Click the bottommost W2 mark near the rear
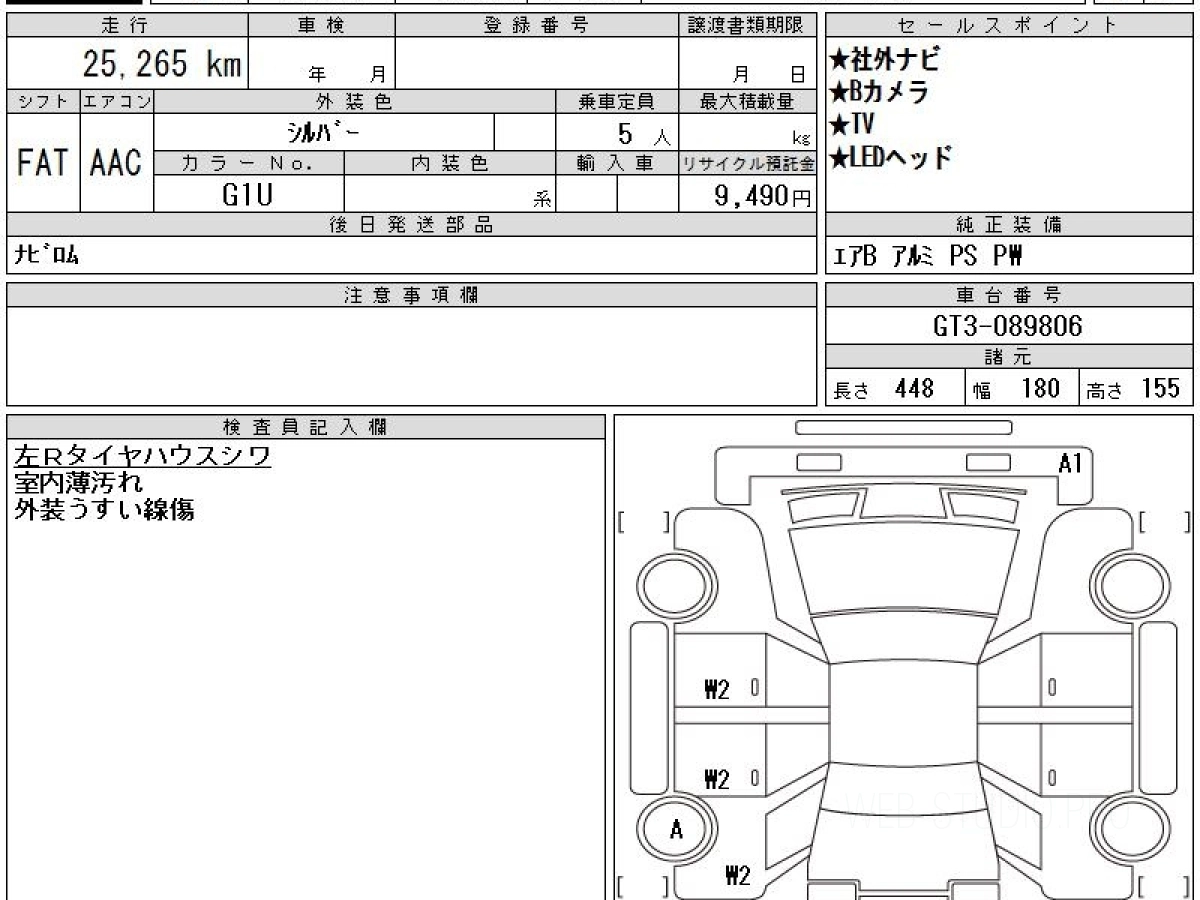Screen dimensions: 1200x900 pos(737,877)
